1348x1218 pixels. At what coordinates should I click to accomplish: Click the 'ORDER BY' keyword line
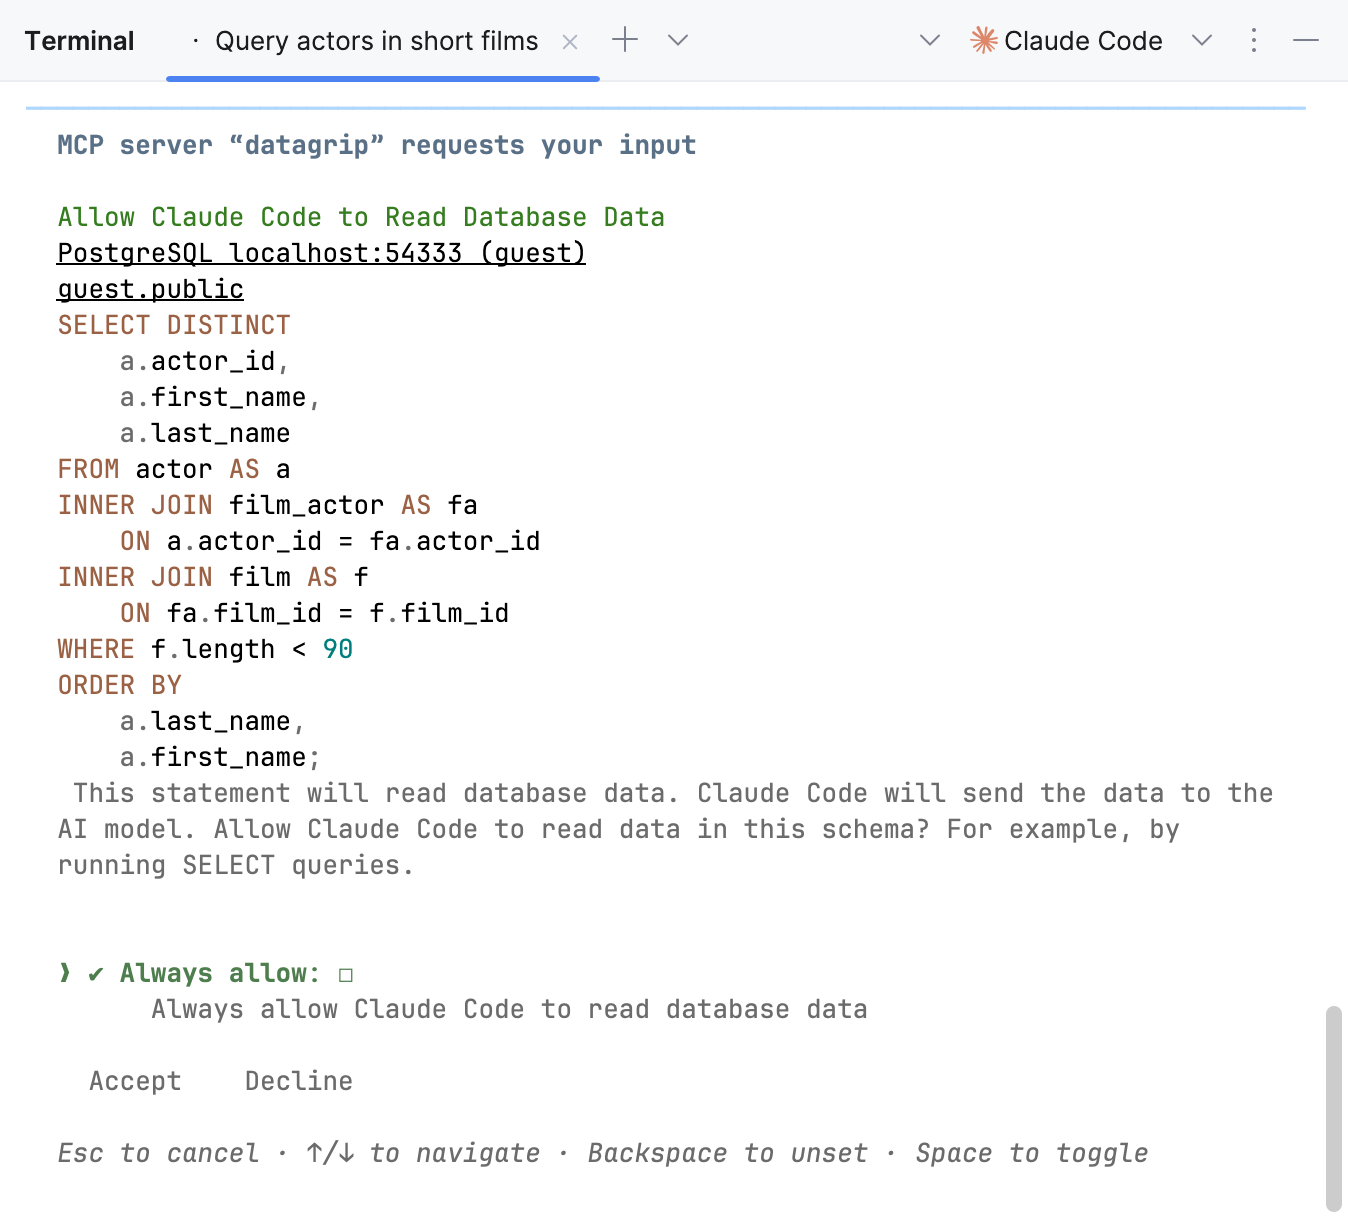[119, 685]
